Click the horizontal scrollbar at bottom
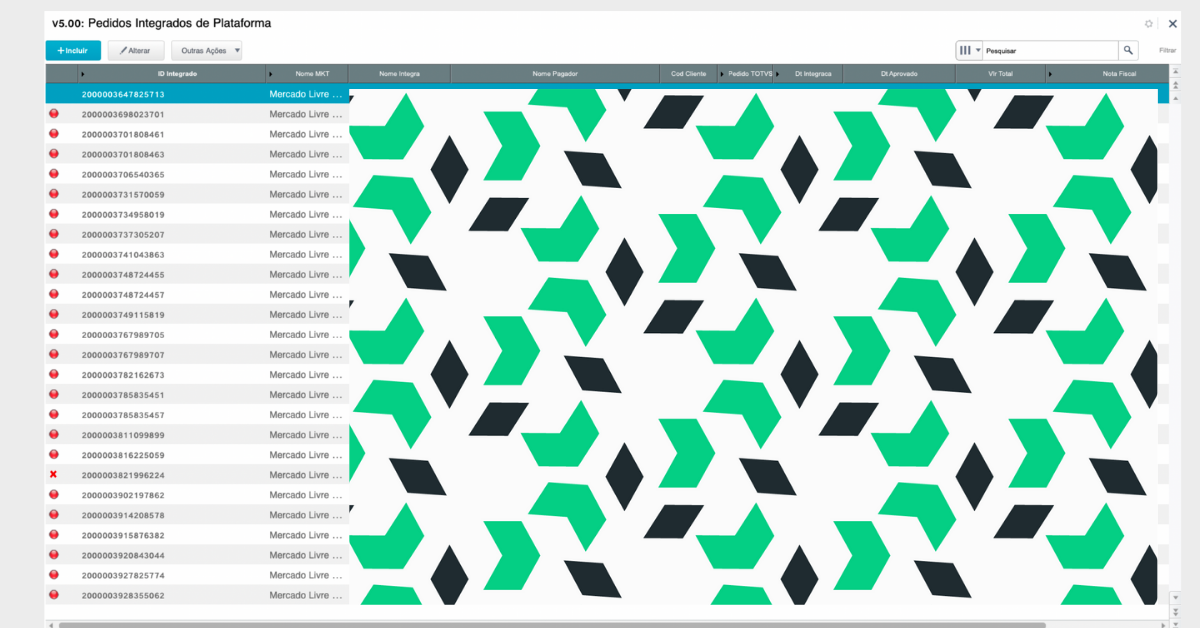The height and width of the screenshot is (628, 1200). click(x=550, y=624)
